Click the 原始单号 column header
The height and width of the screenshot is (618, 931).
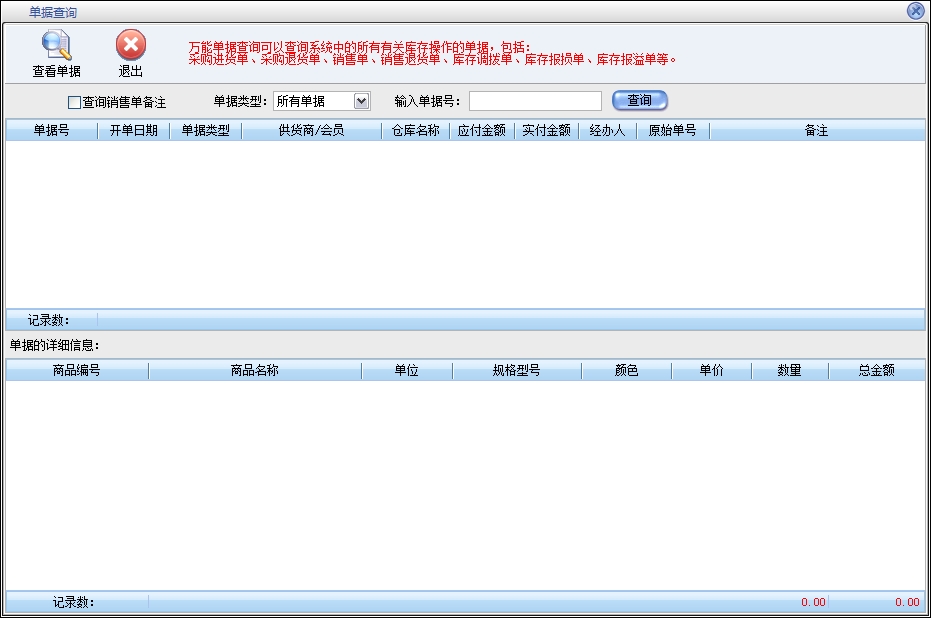click(x=672, y=131)
